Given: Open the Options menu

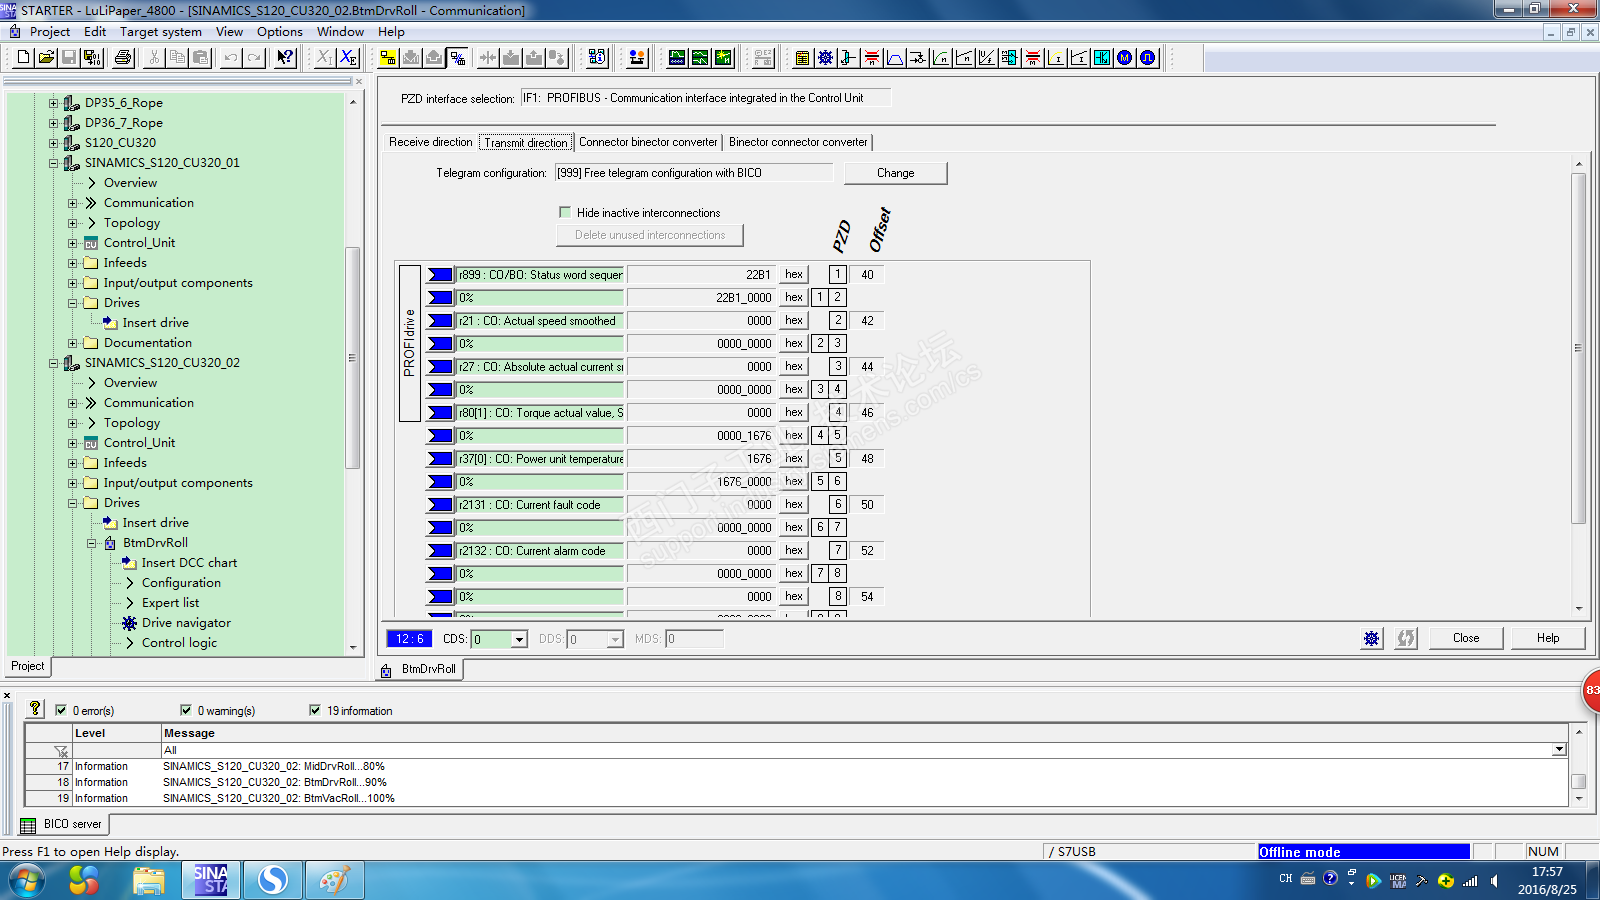Looking at the screenshot, I should click(x=280, y=31).
